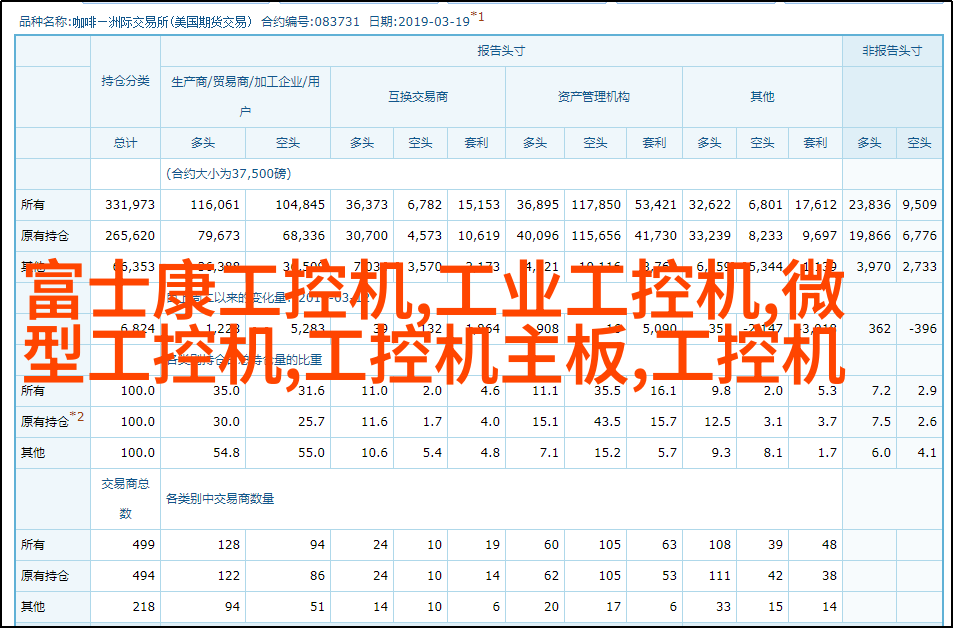Screen dimensions: 953x628
Task: Click the value 53,421
Action: click(x=656, y=205)
